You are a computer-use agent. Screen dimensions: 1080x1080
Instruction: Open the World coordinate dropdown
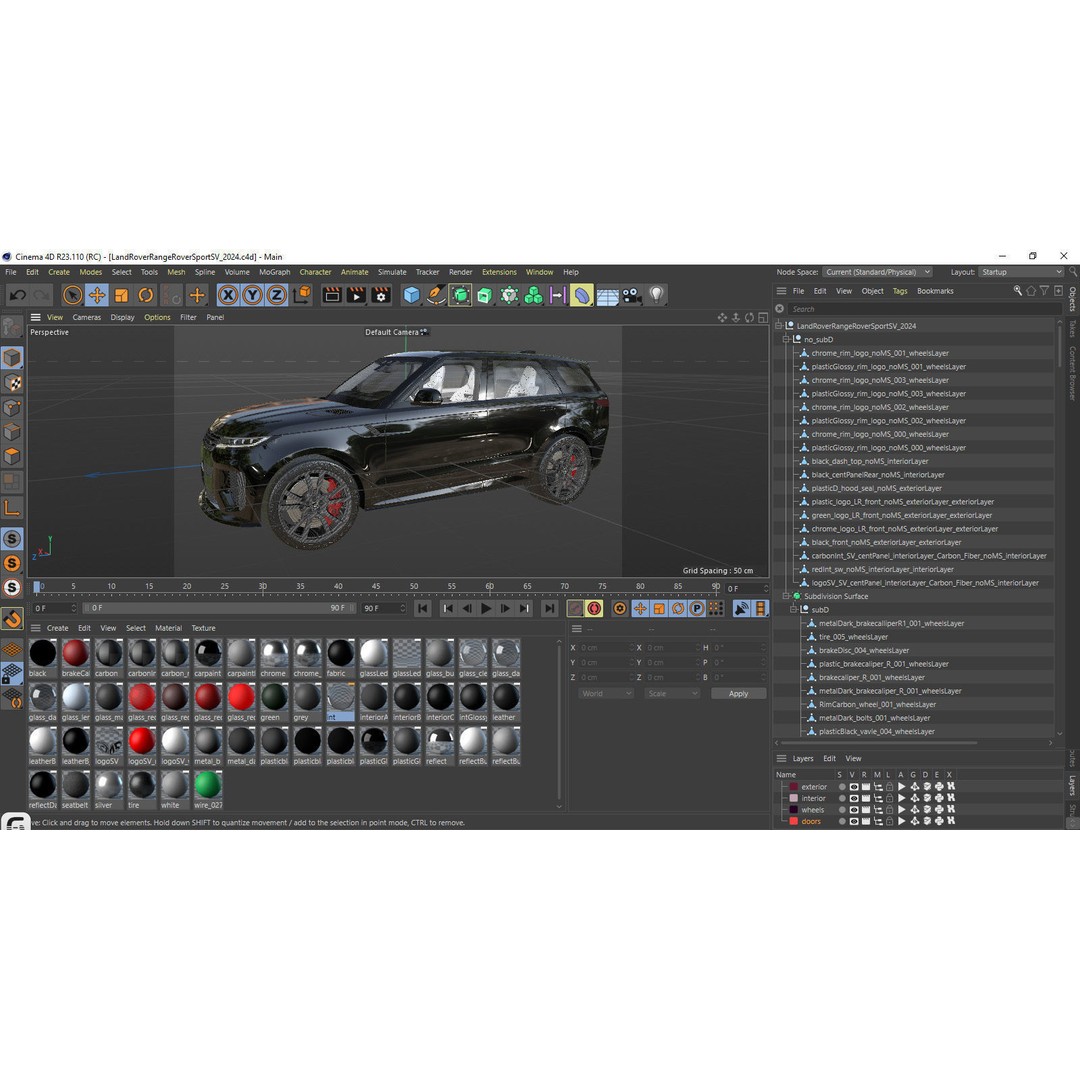click(x=606, y=694)
